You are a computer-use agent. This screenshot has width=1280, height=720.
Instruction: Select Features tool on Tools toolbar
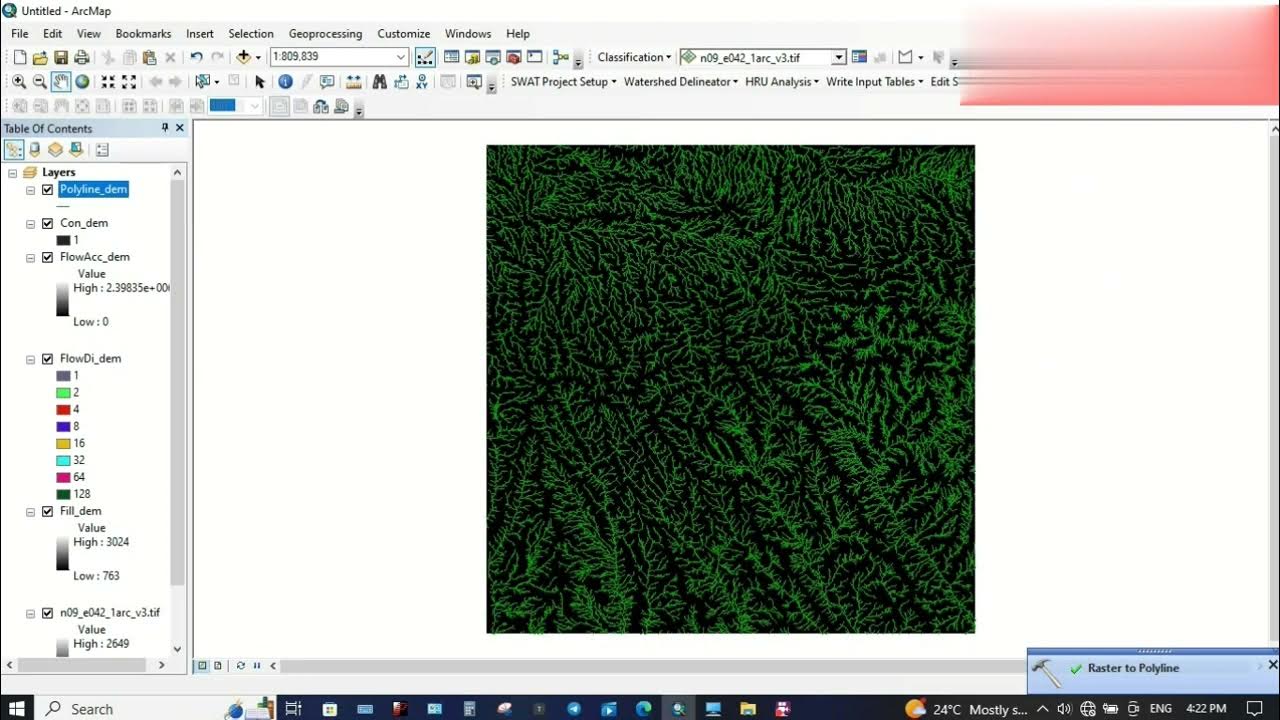tap(203, 82)
